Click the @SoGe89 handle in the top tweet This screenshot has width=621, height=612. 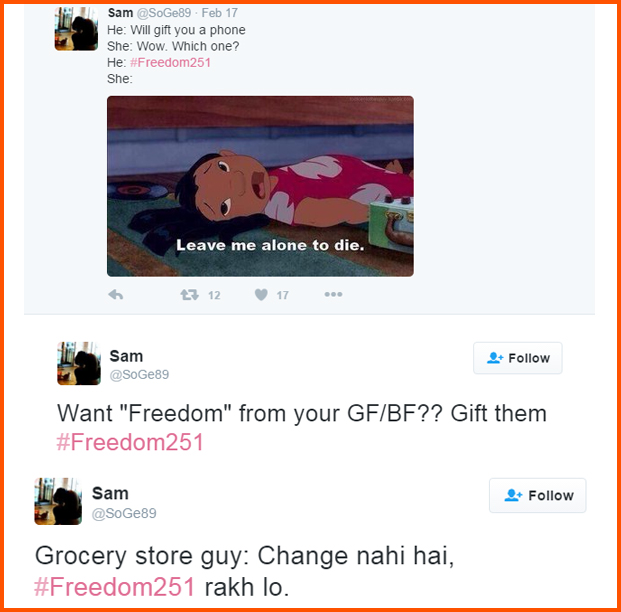(x=164, y=13)
